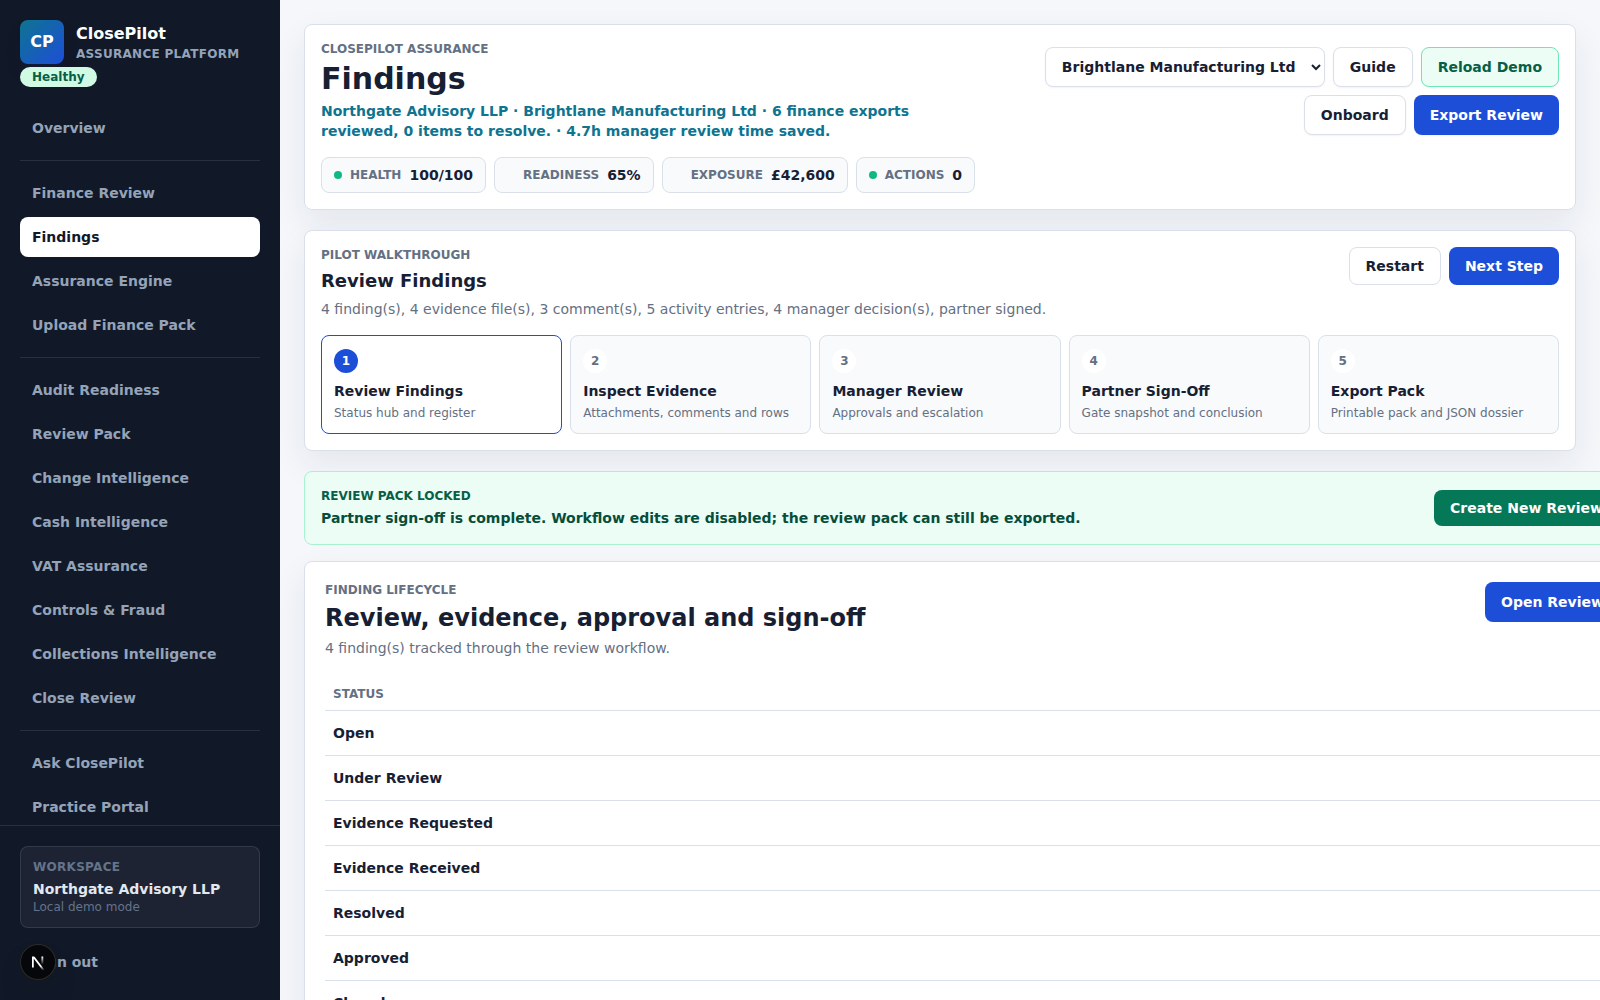Select step 1 Review Findings card
This screenshot has height=1000, width=1600.
[441, 384]
